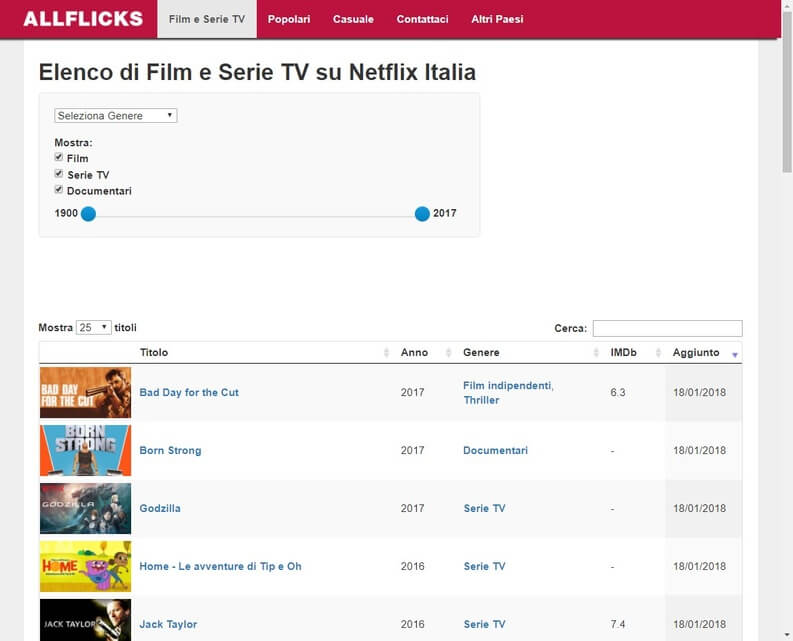
Task: Open the Bad Day for the Cut link
Action: click(189, 393)
